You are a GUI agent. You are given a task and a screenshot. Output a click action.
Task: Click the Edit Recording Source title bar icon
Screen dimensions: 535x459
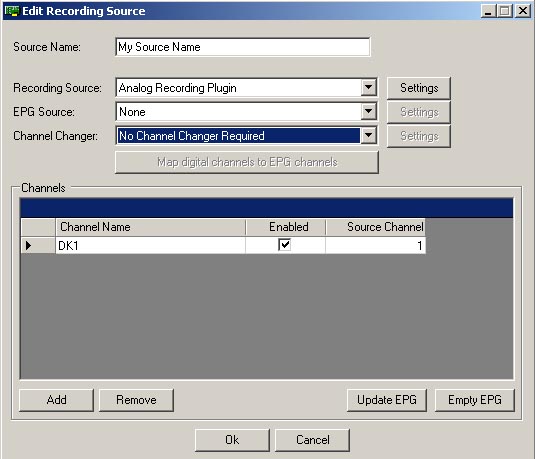(x=12, y=11)
